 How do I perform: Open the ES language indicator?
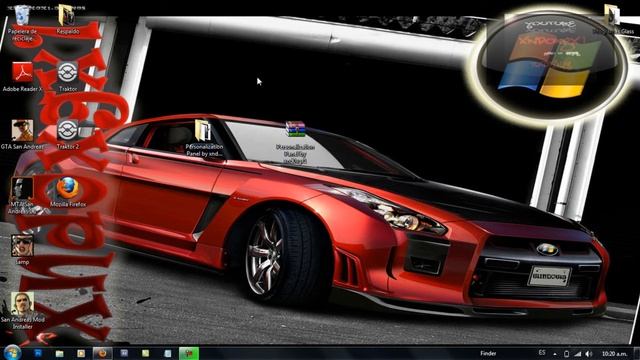coord(542,353)
